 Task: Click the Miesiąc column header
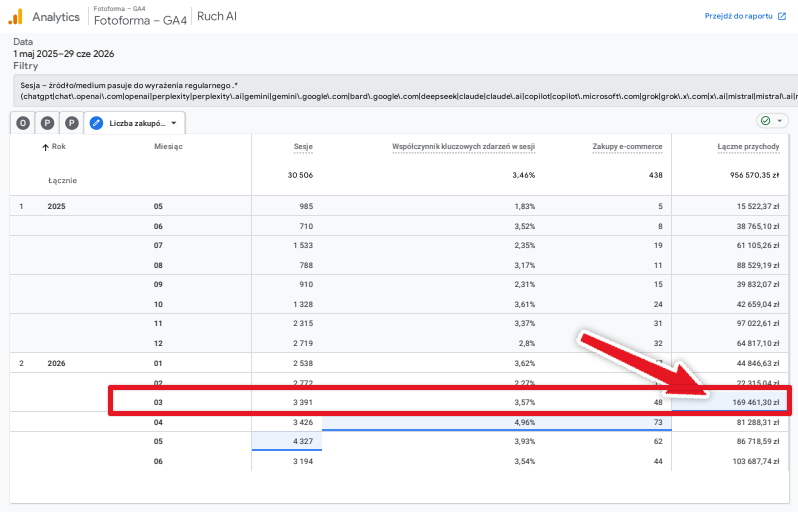point(168,147)
